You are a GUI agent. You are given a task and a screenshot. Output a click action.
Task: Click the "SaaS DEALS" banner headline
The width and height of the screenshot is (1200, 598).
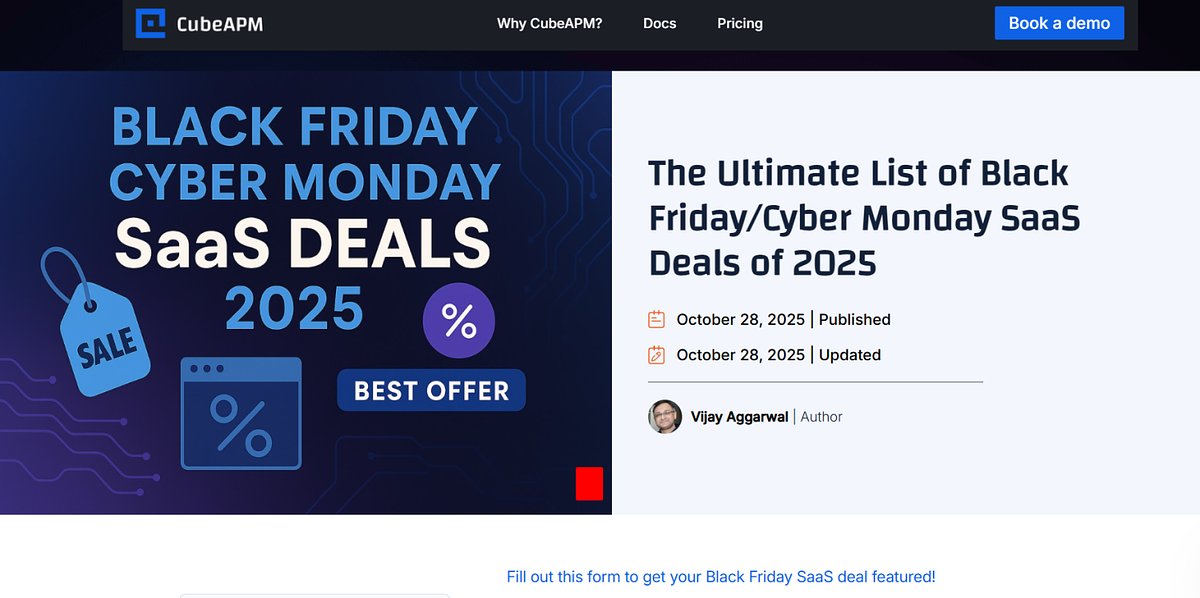[x=302, y=244]
